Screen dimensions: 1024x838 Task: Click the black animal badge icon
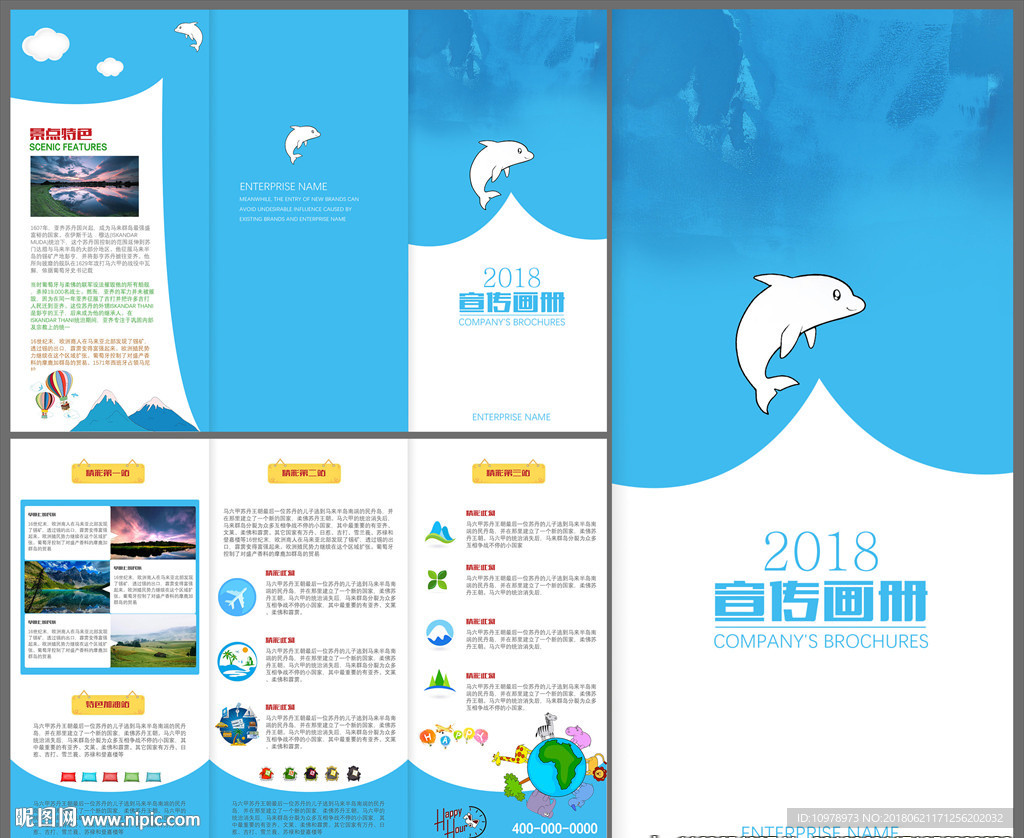pos(353,773)
